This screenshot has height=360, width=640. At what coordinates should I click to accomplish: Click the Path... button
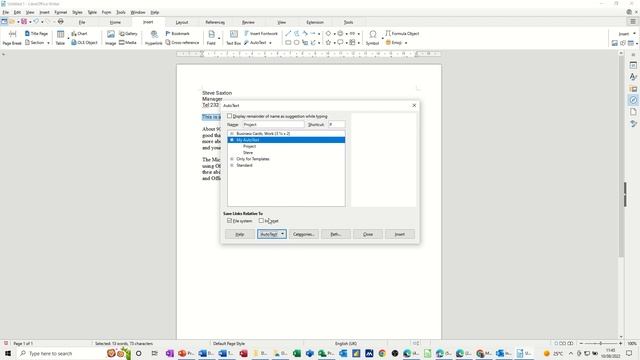point(336,234)
